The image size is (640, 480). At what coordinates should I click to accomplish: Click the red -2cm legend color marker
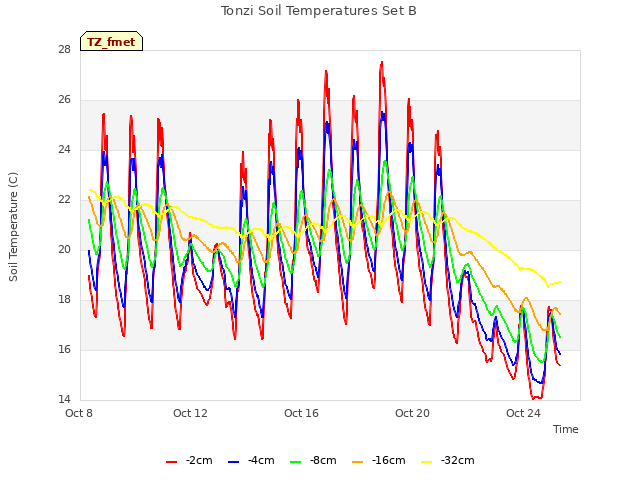171,462
